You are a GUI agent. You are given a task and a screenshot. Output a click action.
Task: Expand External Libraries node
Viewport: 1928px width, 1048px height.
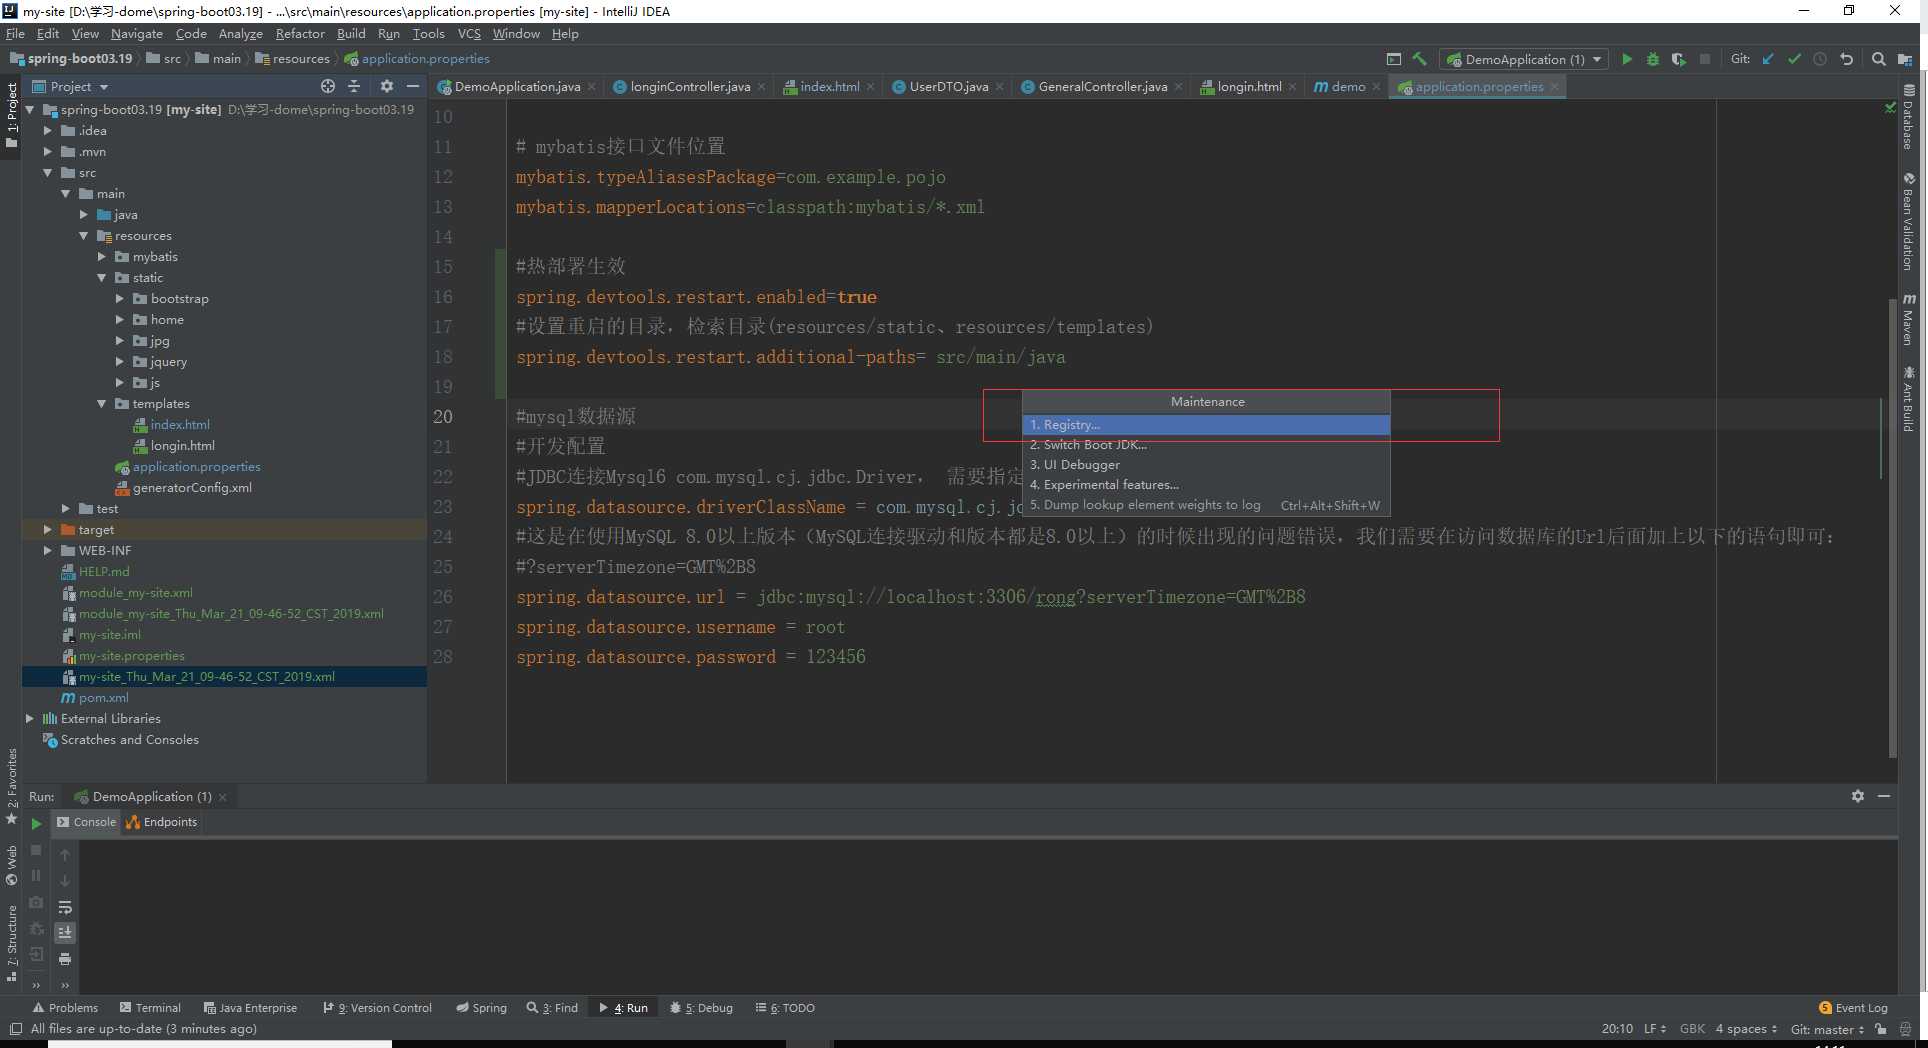(x=29, y=719)
